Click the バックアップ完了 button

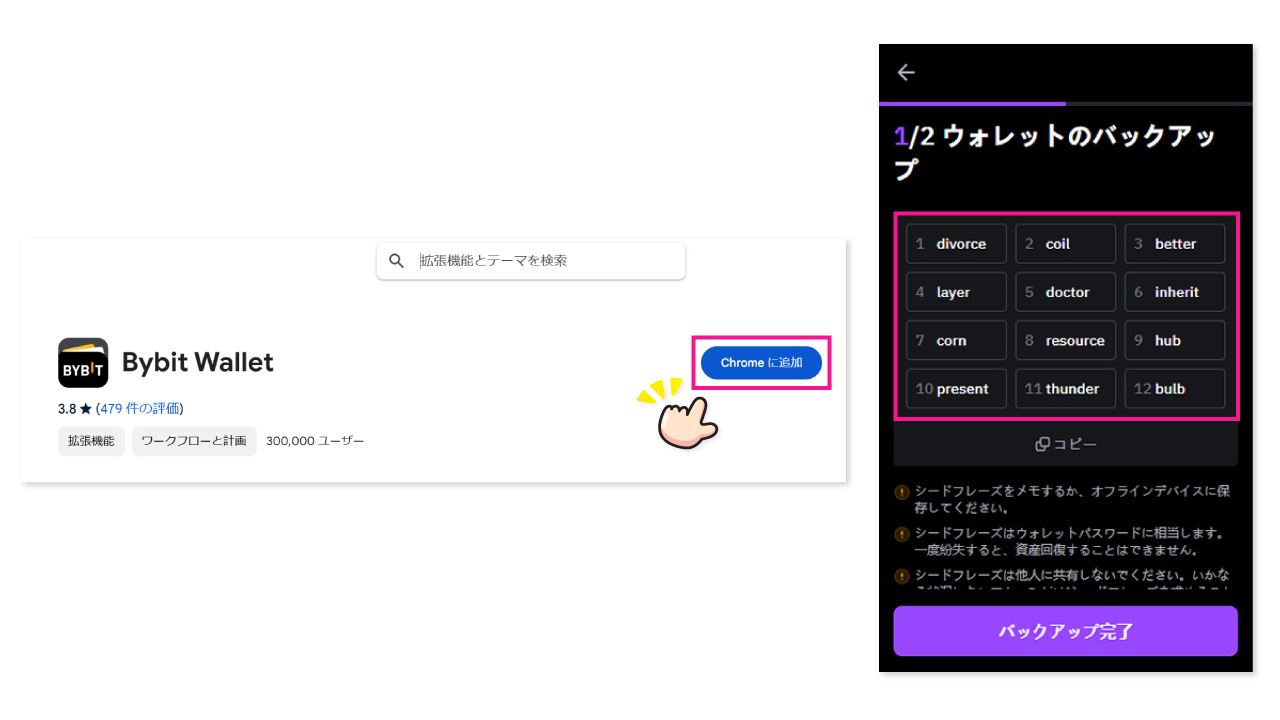[1065, 631]
